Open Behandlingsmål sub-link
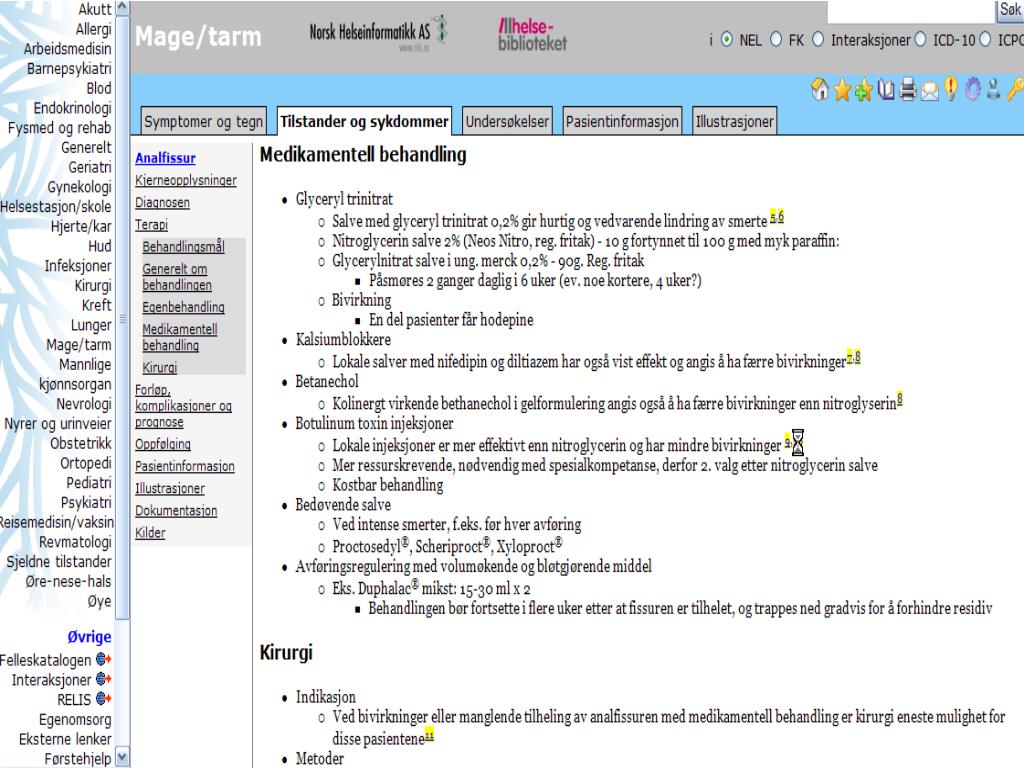This screenshot has width=1024, height=768. 184,247
